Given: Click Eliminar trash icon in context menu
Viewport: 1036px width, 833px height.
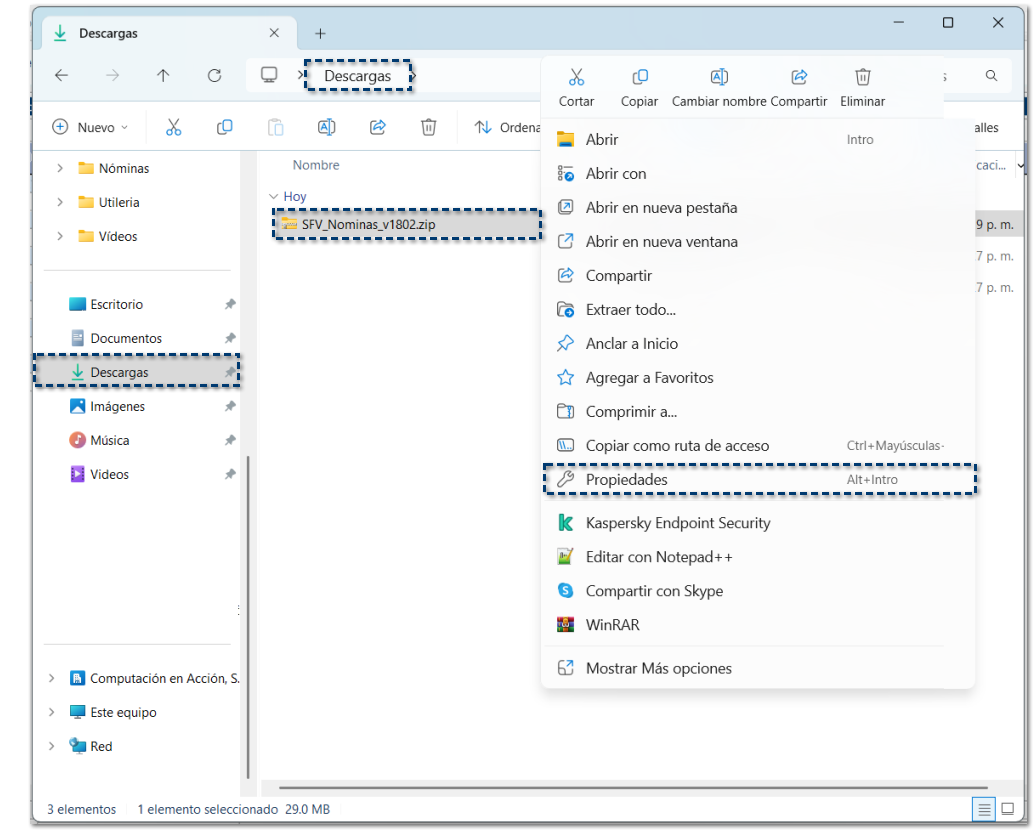Looking at the screenshot, I should tap(862, 77).
